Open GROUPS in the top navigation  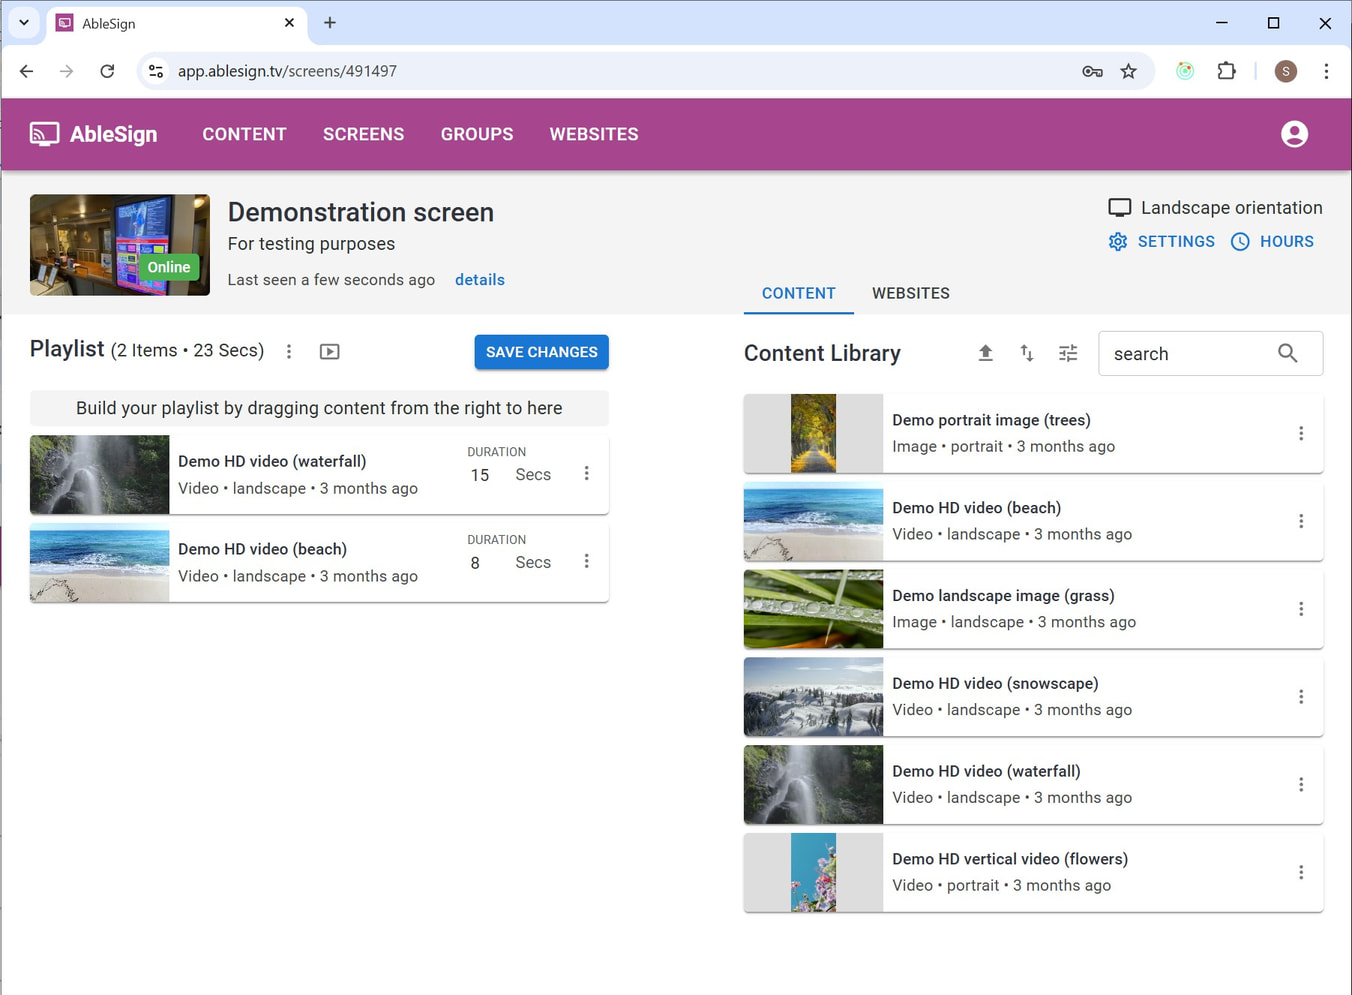(476, 134)
